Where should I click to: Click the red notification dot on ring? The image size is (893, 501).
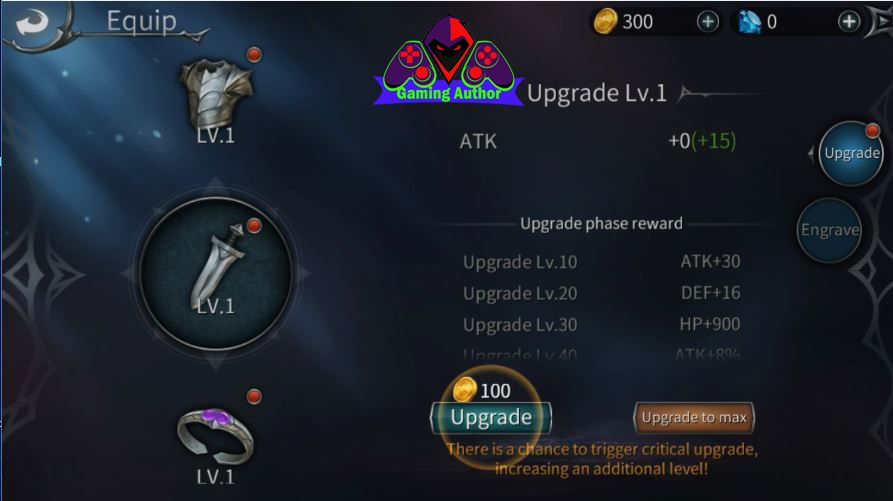pos(254,396)
